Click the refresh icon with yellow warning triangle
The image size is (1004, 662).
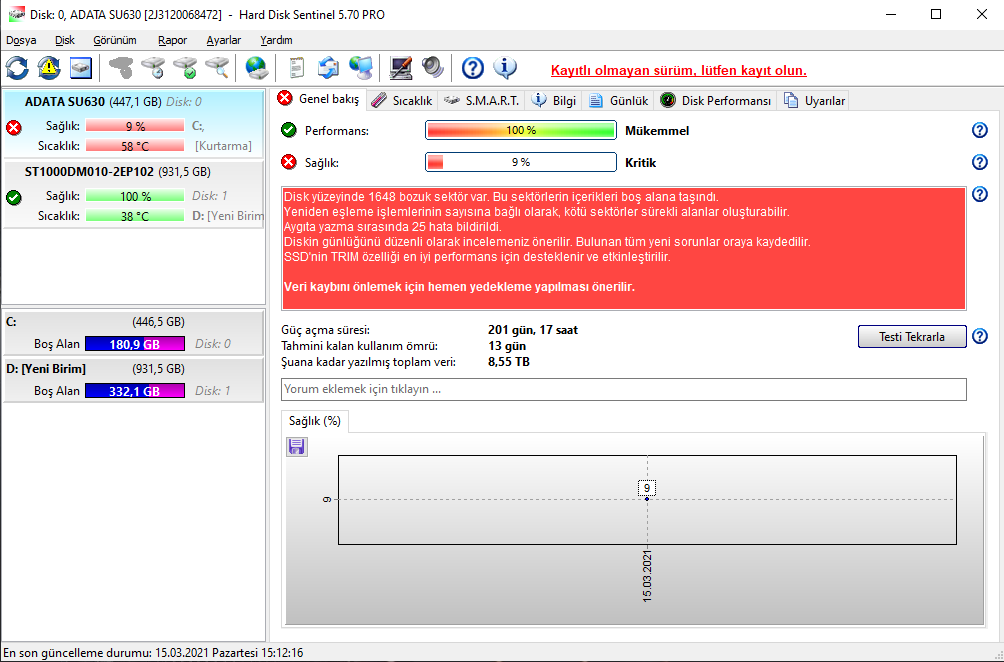point(49,68)
